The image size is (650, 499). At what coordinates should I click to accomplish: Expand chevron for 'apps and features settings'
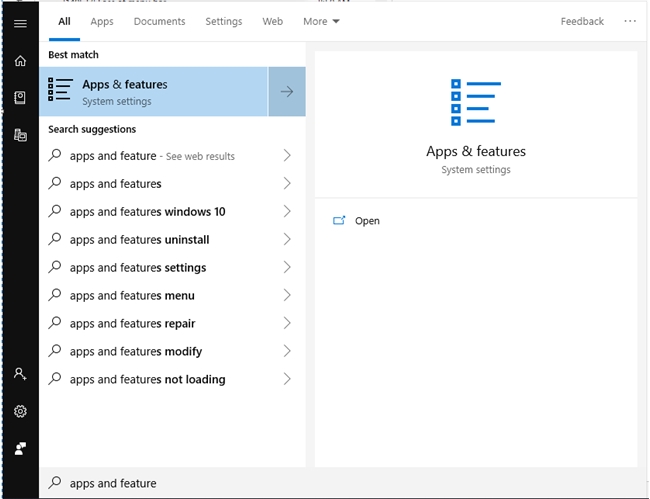pyautogui.click(x=287, y=267)
